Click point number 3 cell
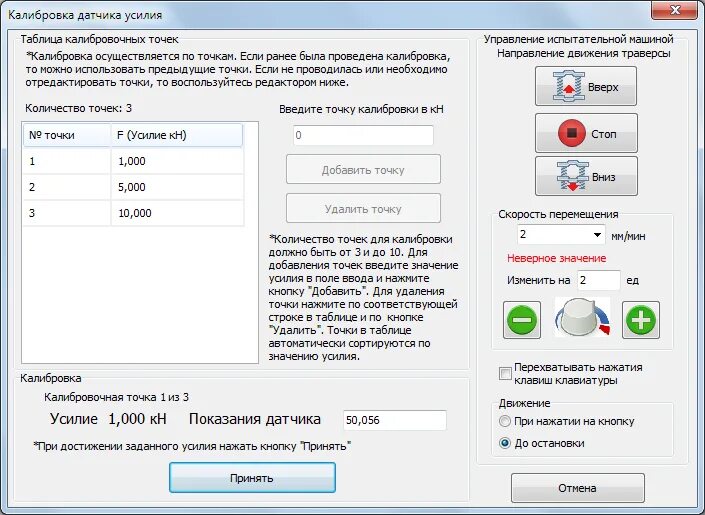This screenshot has height=515, width=705. [x=67, y=213]
